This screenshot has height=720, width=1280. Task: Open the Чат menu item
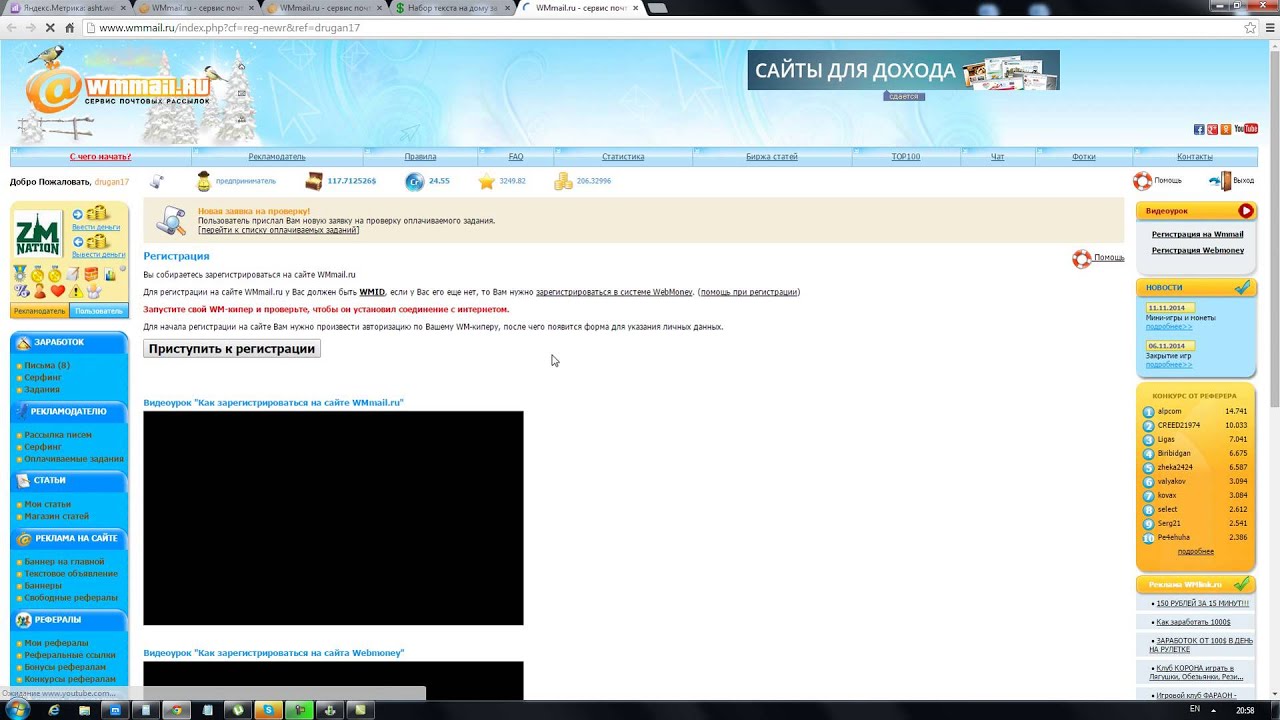click(997, 157)
